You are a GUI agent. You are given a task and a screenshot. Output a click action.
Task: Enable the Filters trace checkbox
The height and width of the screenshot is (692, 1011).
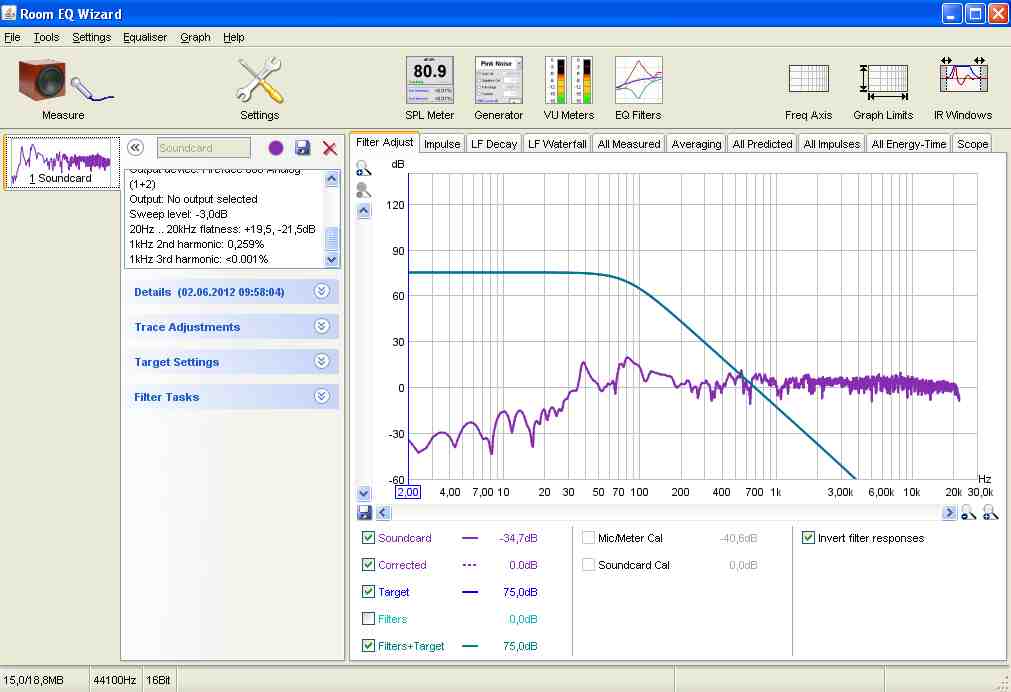[x=368, y=619]
